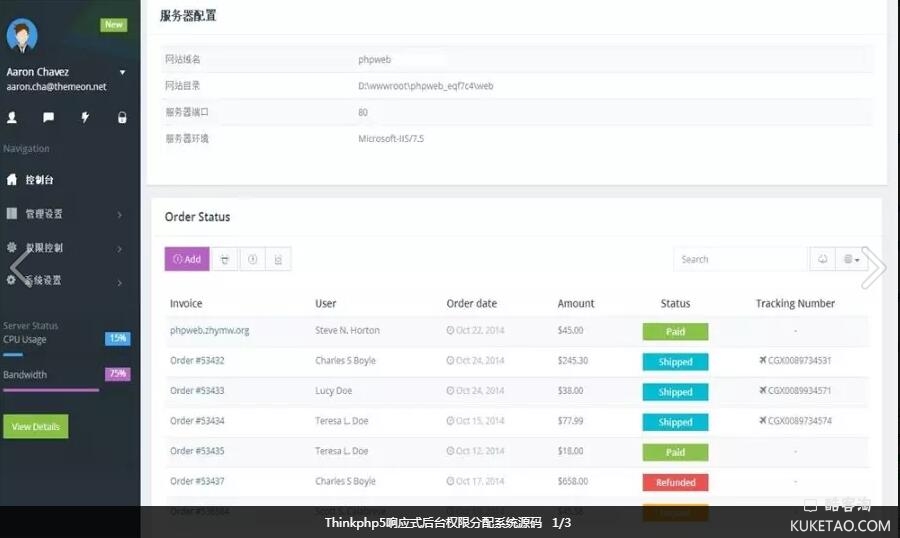Click tracking number CGX0089934571
Viewport: 900px width, 538px height.
pyautogui.click(x=800, y=390)
